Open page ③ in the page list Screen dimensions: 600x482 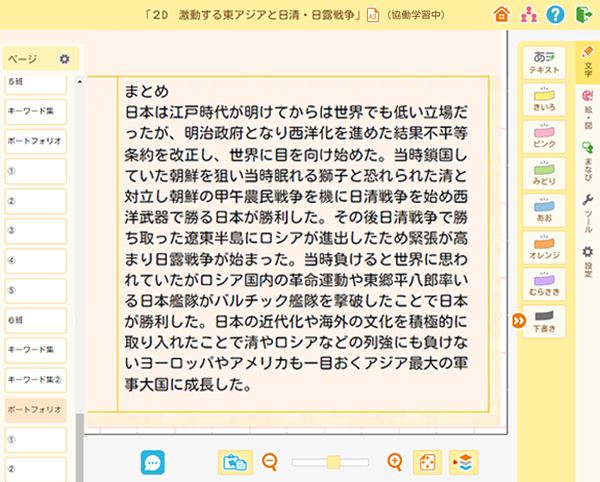pos(36,231)
